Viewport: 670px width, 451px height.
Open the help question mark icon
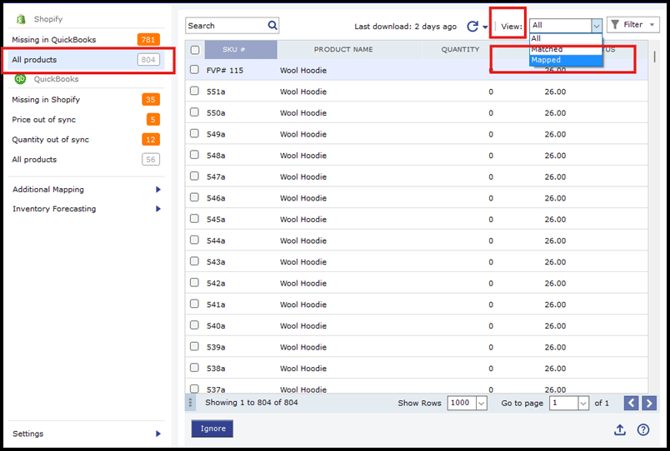tap(643, 430)
